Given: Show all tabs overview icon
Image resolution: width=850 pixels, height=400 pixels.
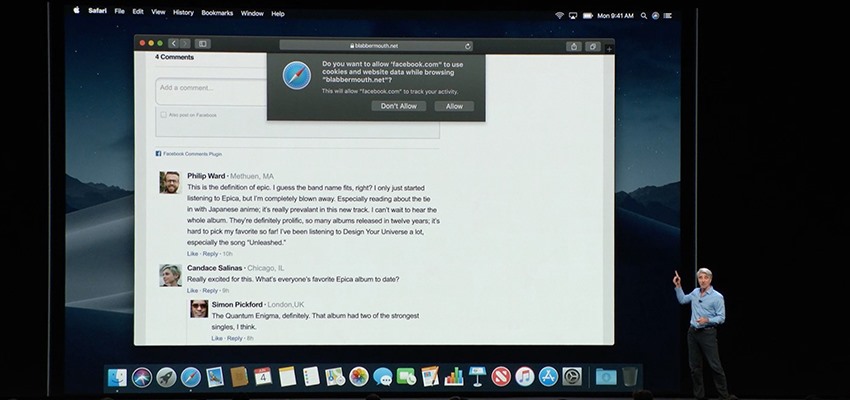Looking at the screenshot, I should (x=593, y=46).
